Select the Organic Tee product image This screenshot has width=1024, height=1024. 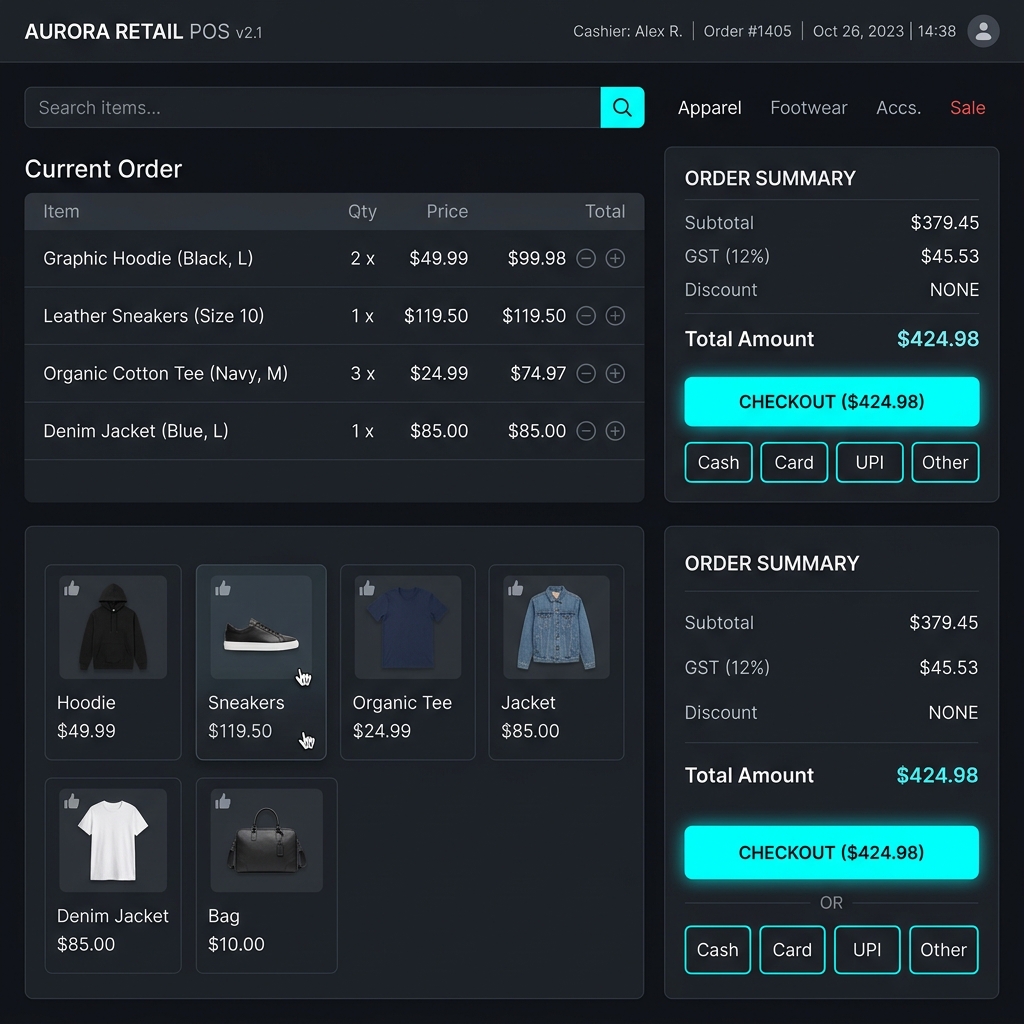click(x=408, y=627)
